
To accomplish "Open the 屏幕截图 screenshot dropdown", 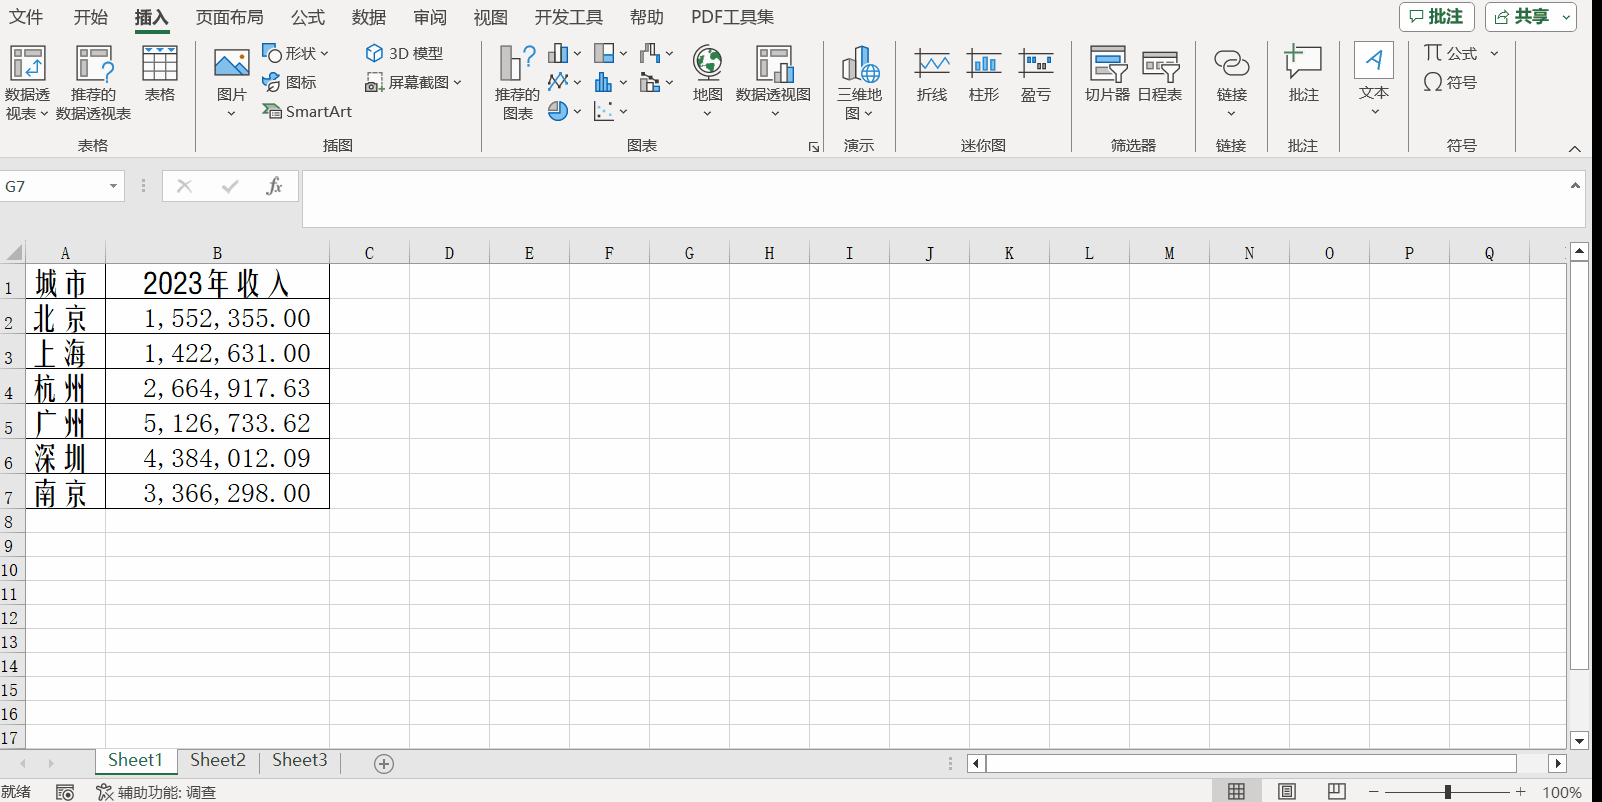I will (414, 83).
